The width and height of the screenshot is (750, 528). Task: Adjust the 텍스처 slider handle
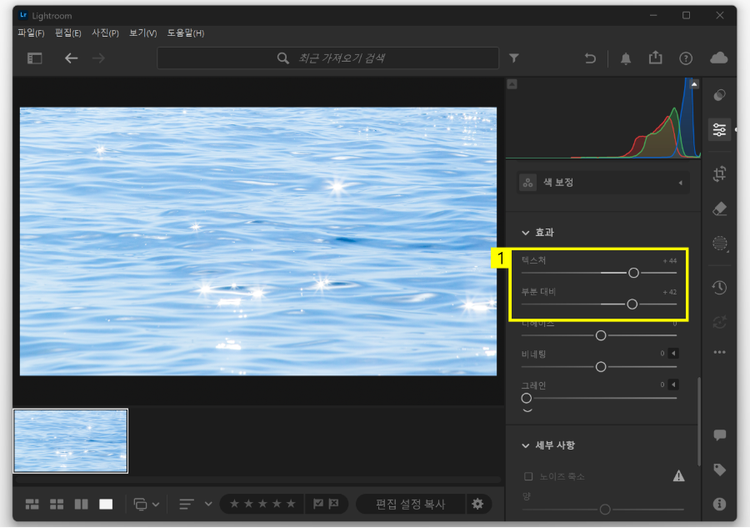click(x=633, y=273)
